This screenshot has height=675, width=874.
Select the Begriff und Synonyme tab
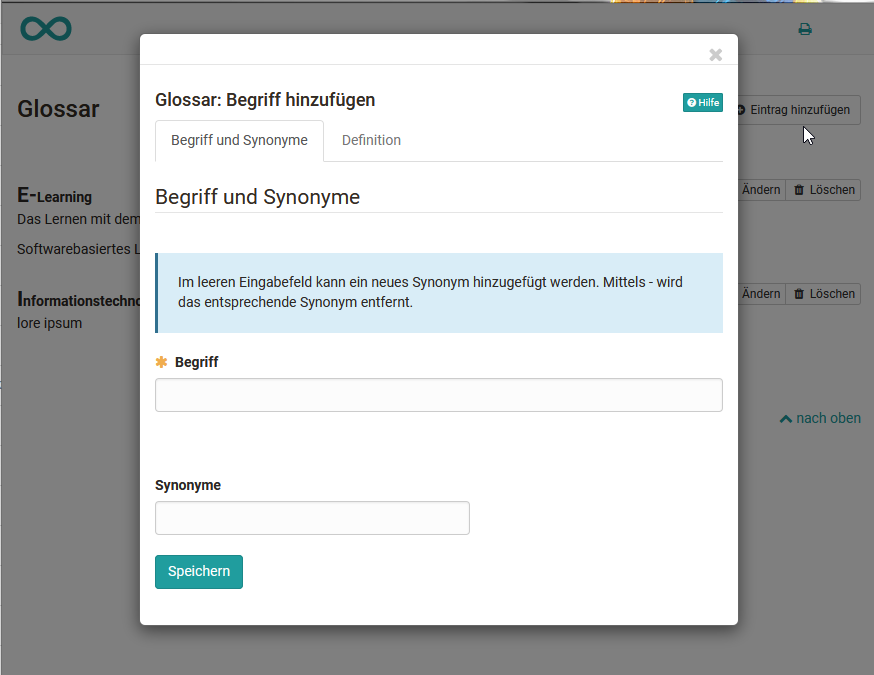point(239,140)
